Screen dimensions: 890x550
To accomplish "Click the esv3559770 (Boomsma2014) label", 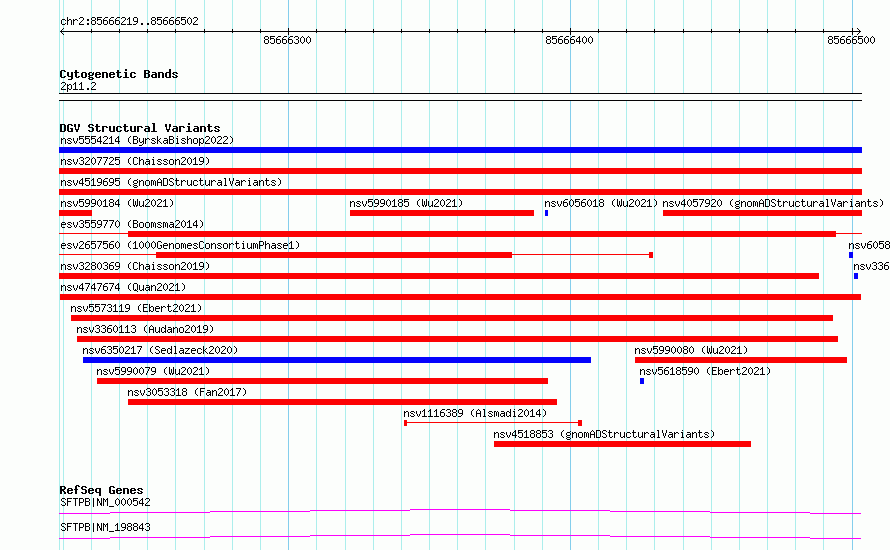I will 132,224.
